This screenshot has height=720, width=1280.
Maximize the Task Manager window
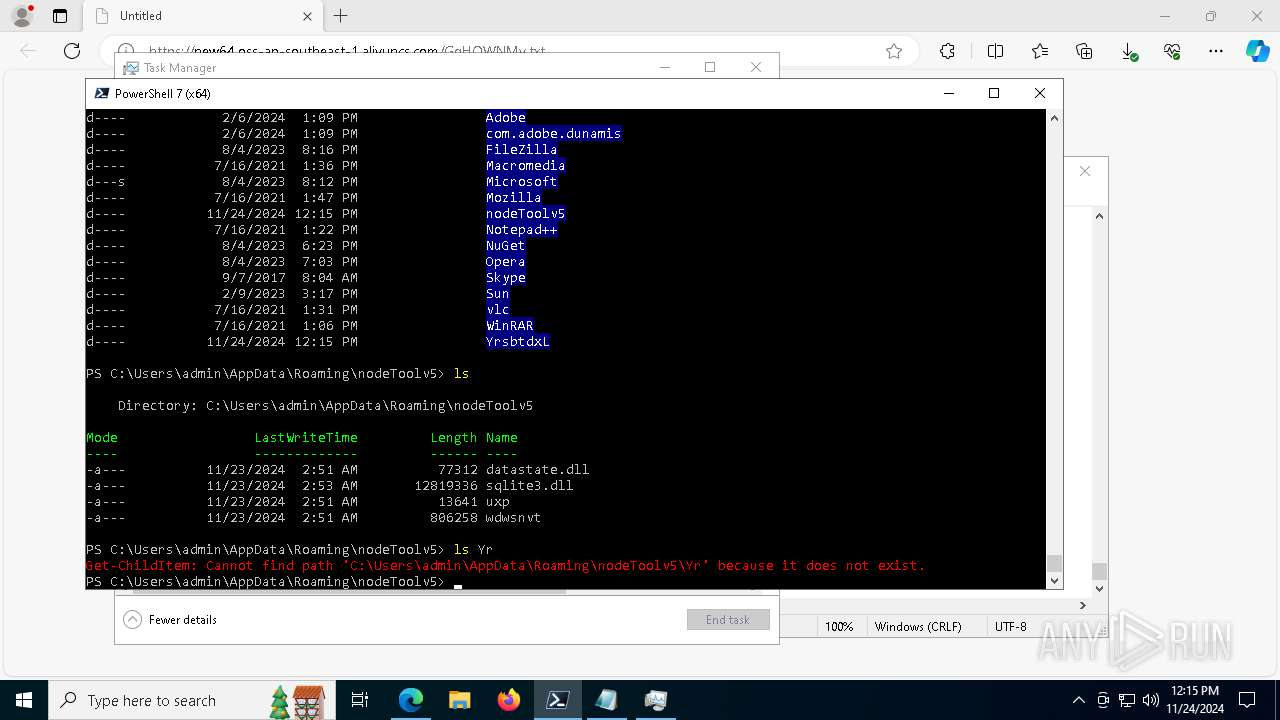click(710, 67)
